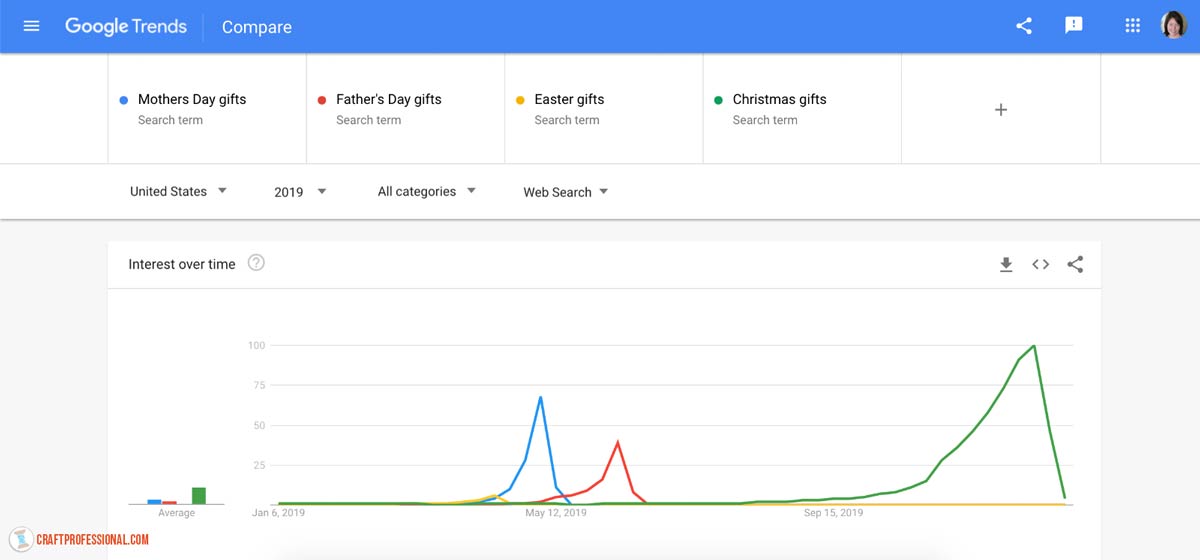Click the account profile avatar
This screenshot has height=560, width=1200.
(x=1174, y=26)
